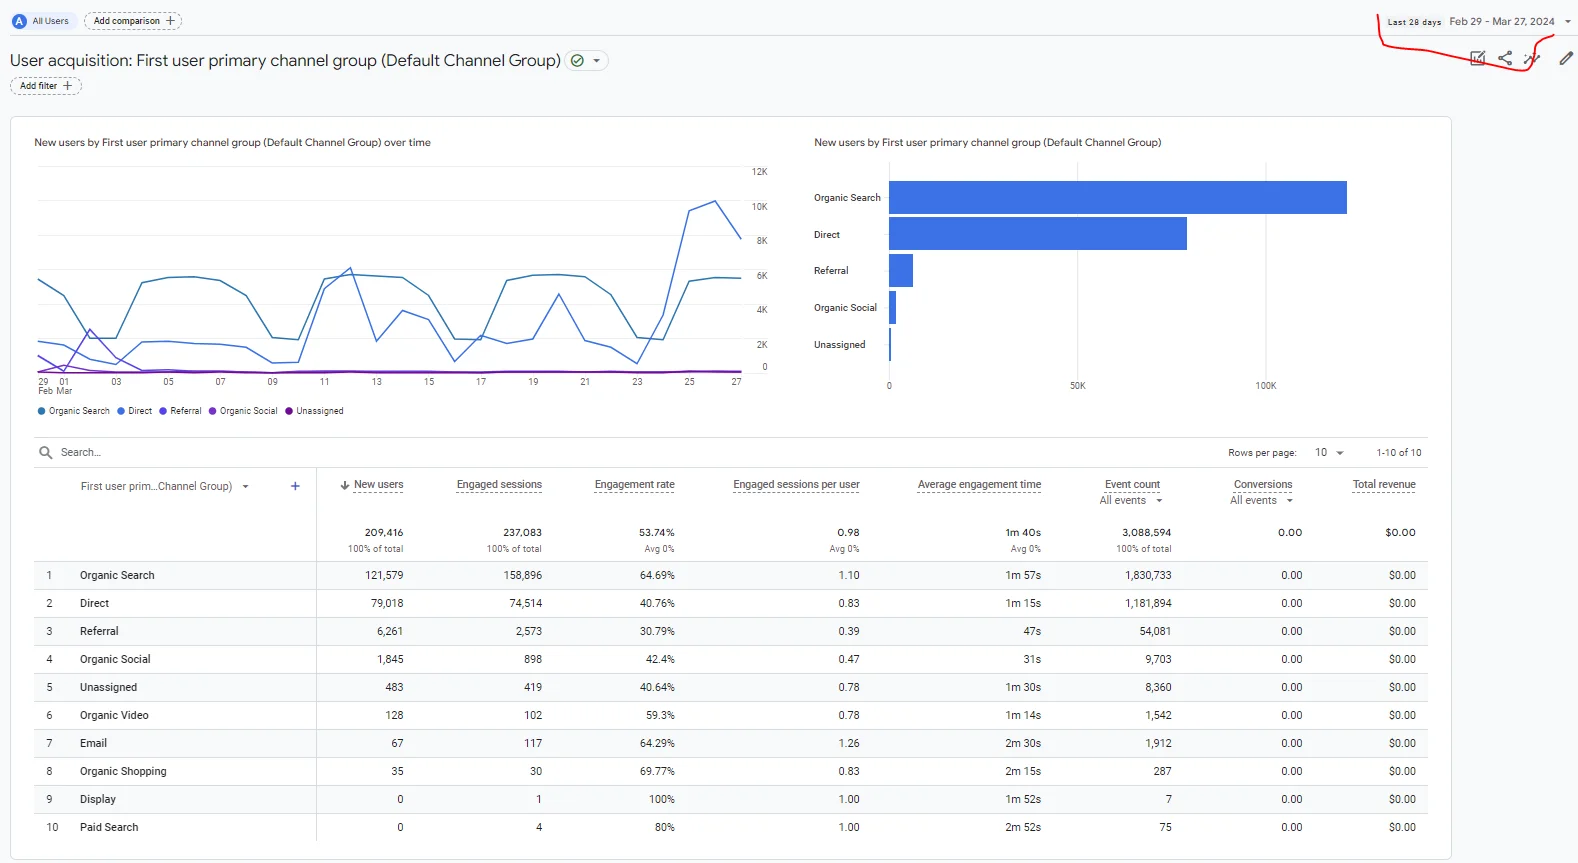Toggle Organic Search legend item
The width and height of the screenshot is (1578, 863).
pyautogui.click(x=74, y=411)
